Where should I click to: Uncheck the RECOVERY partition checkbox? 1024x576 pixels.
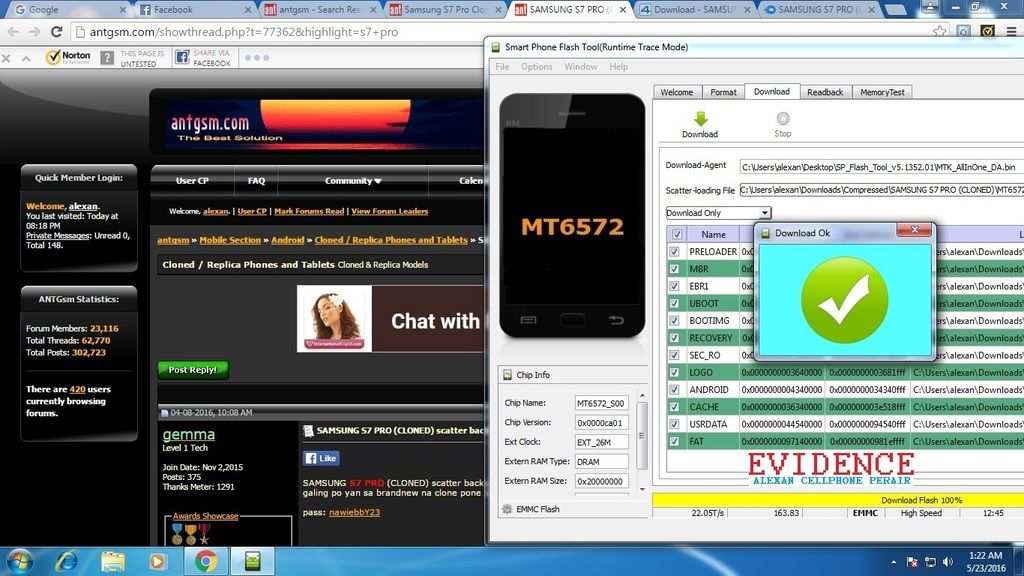pyautogui.click(x=674, y=338)
